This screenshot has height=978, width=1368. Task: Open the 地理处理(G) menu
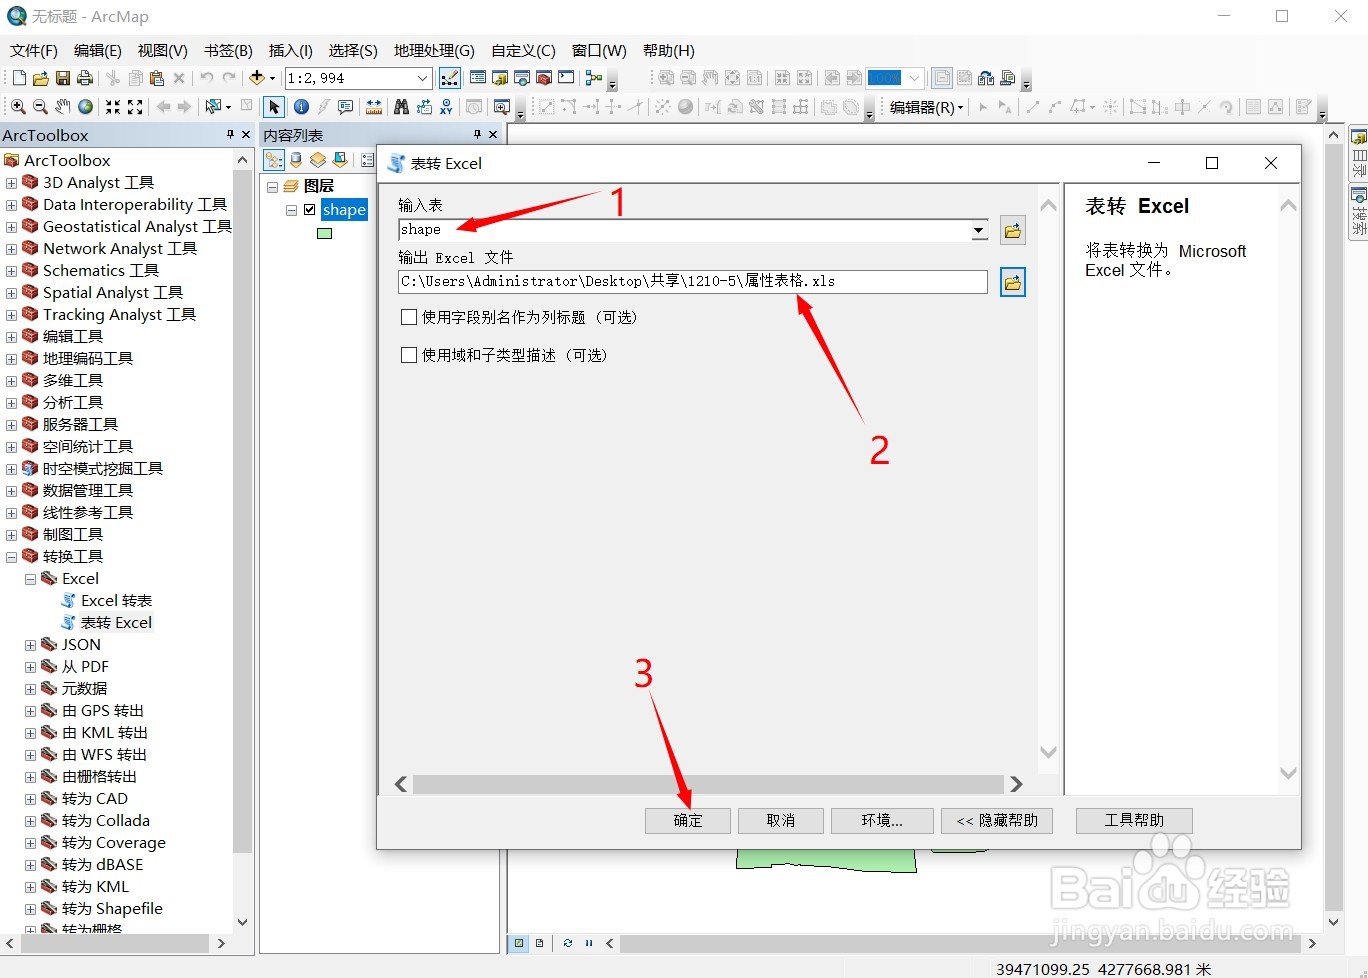point(433,51)
